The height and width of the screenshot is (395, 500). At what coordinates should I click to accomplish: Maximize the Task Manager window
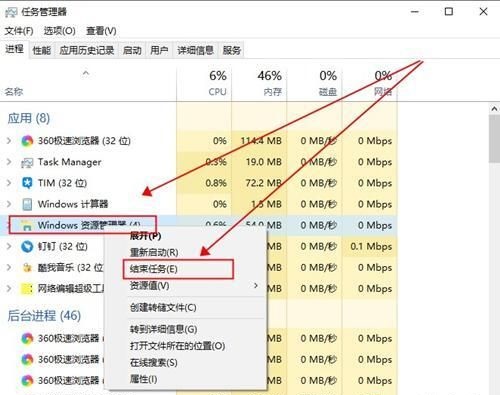click(x=449, y=12)
